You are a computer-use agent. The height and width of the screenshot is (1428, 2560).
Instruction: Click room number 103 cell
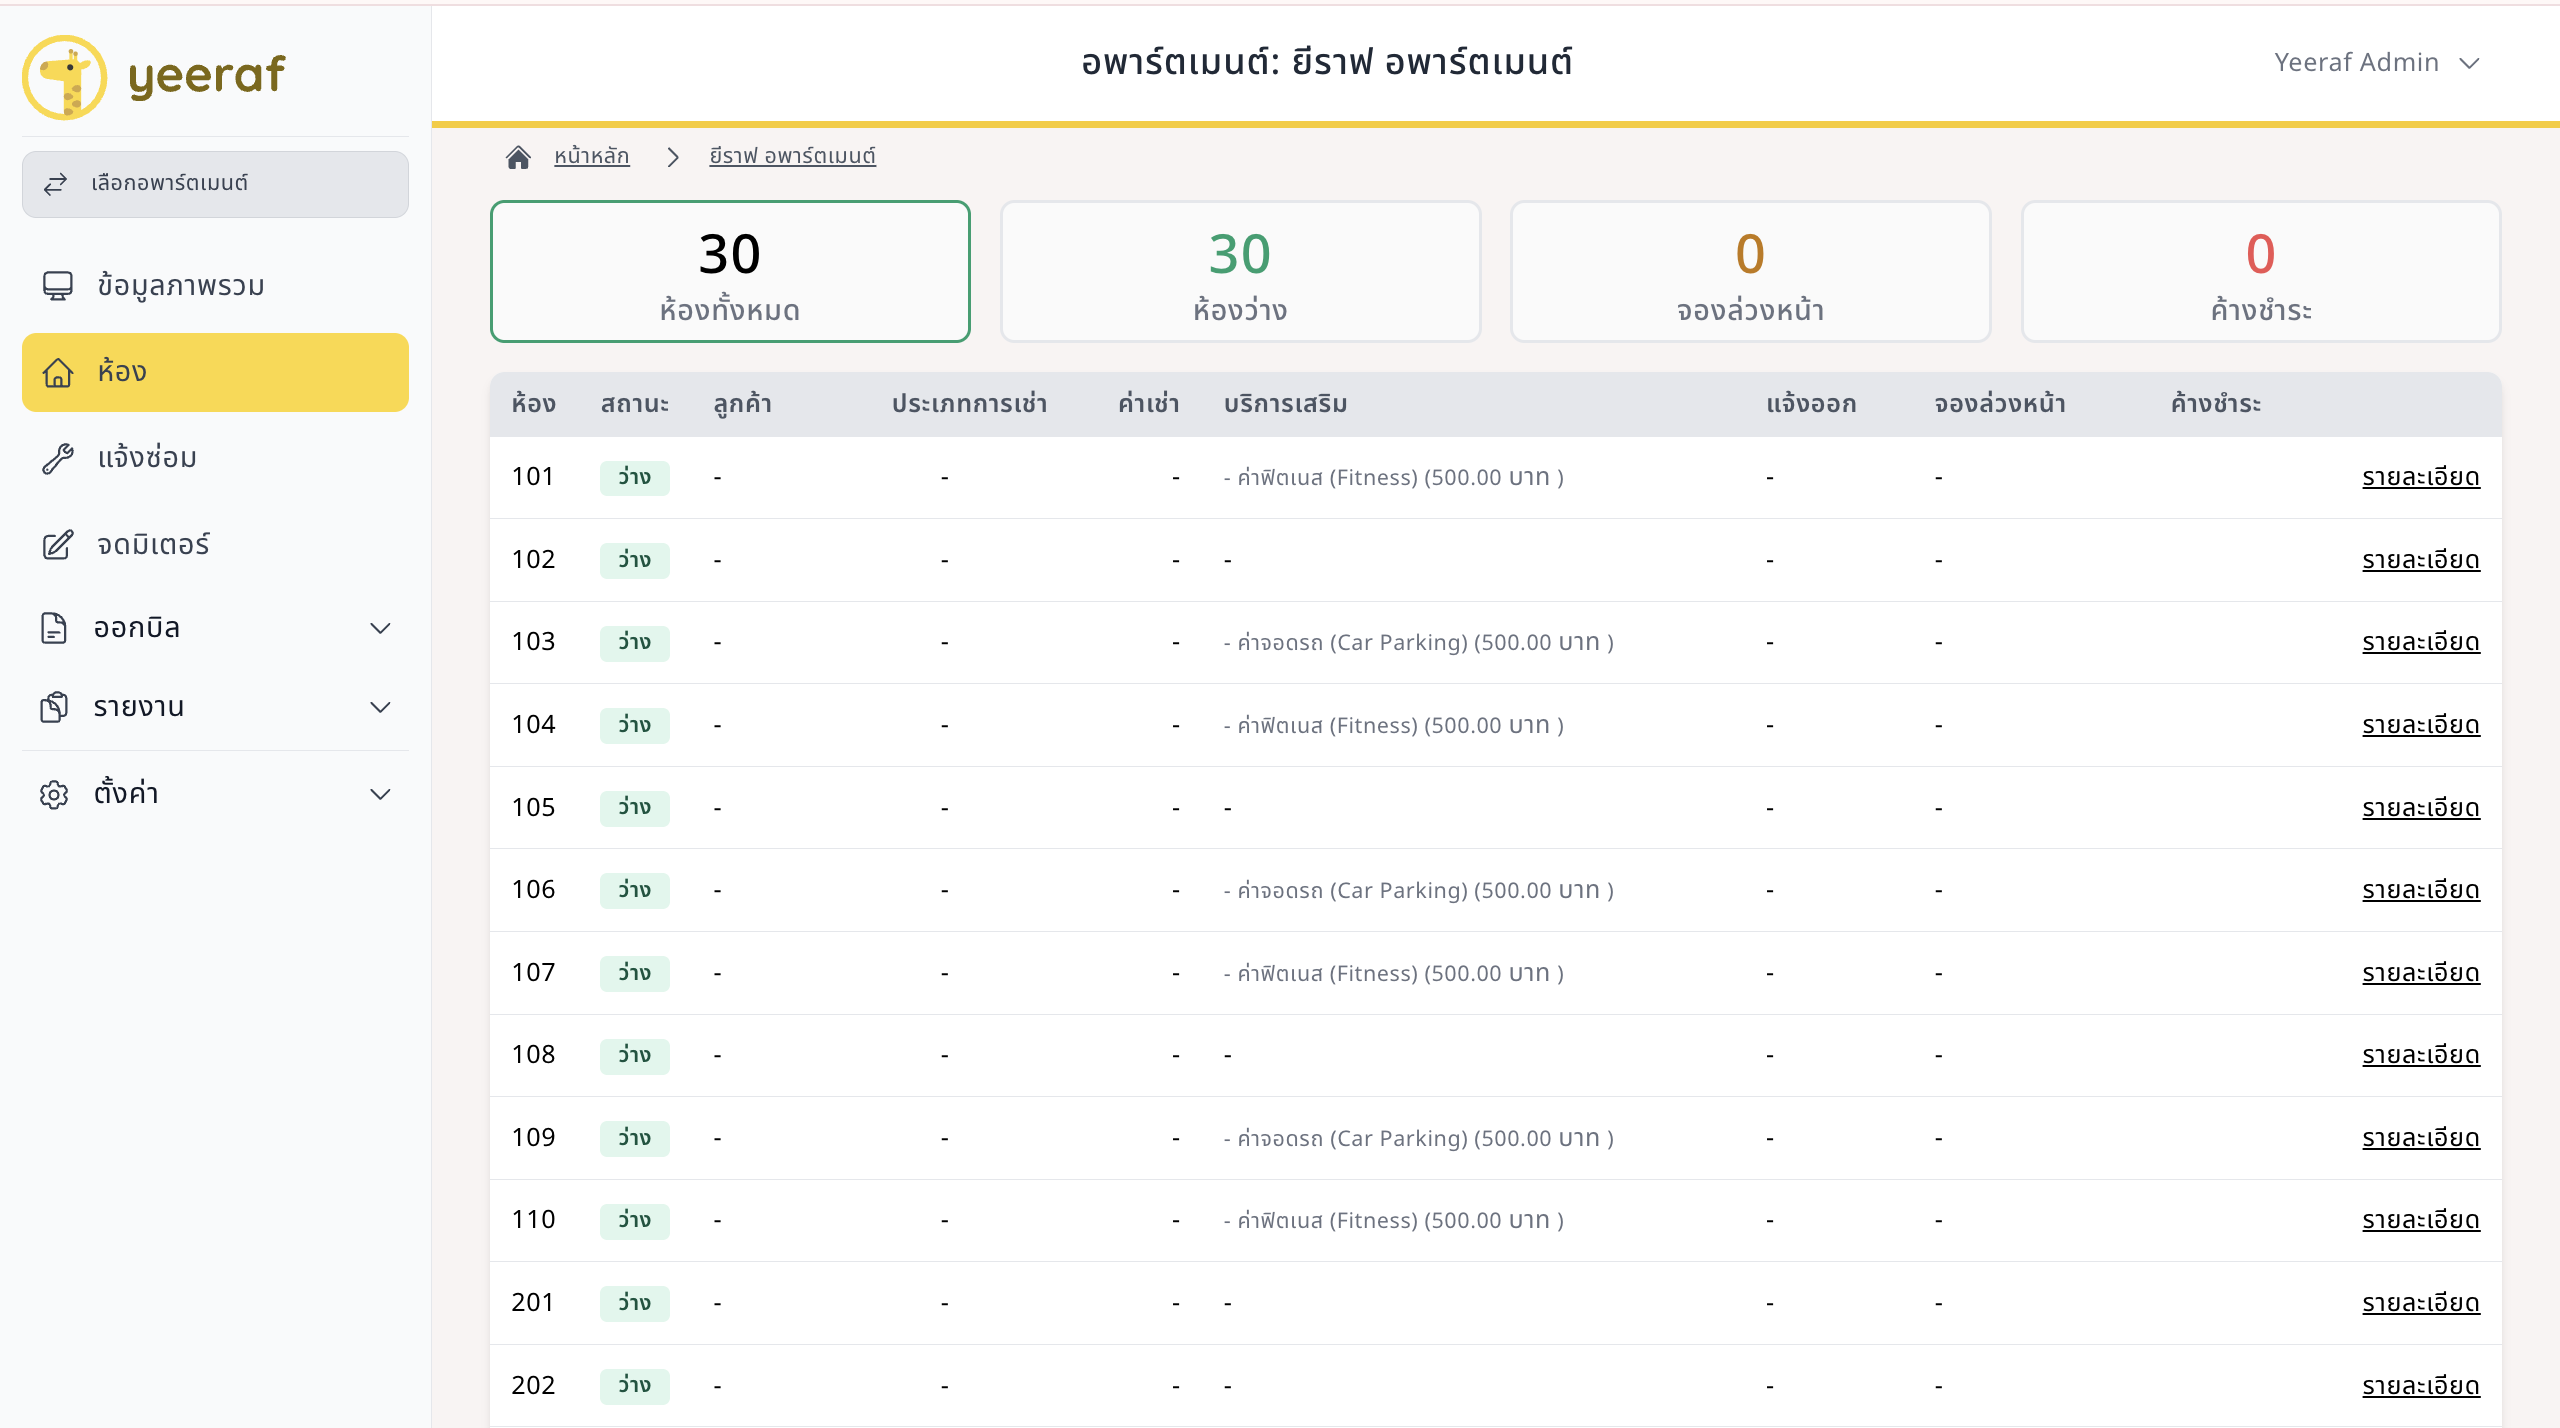[x=533, y=642]
